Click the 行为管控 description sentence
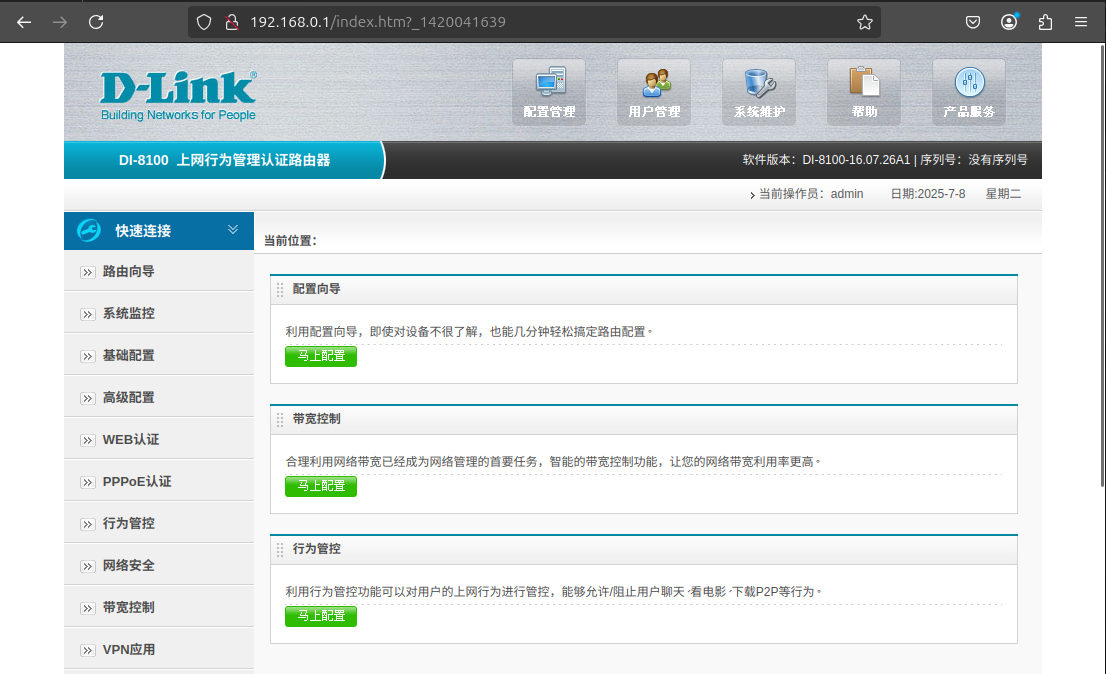The width and height of the screenshot is (1106, 674). click(552, 592)
